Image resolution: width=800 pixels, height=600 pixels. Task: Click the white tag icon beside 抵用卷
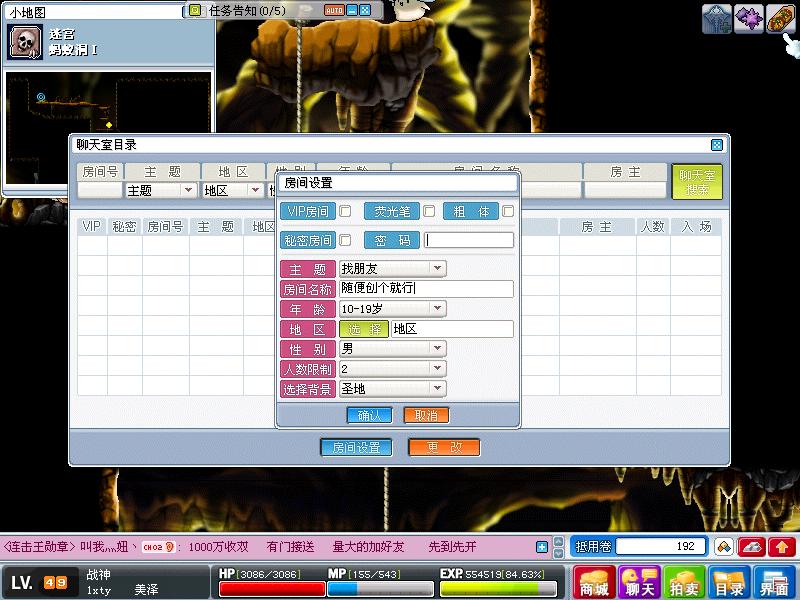click(723, 547)
